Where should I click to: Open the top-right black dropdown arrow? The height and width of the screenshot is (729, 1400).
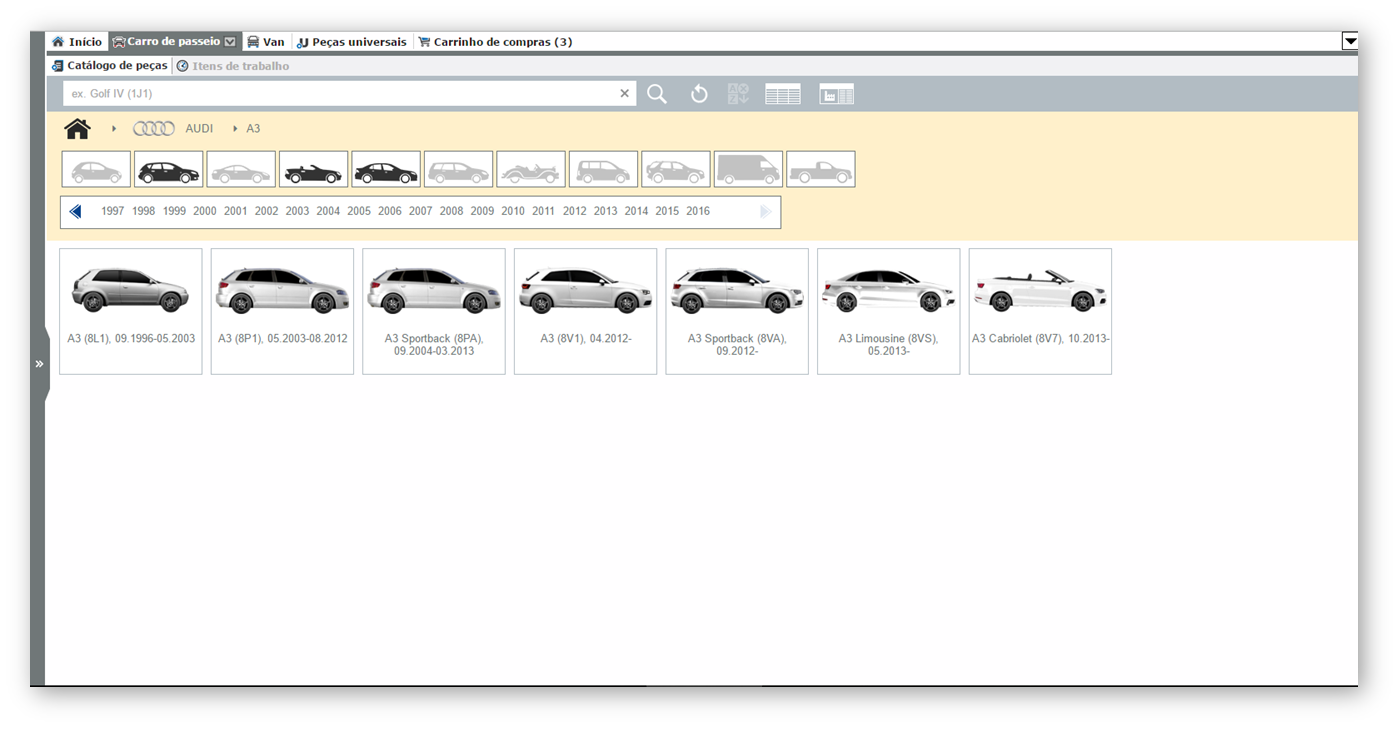[x=1350, y=41]
